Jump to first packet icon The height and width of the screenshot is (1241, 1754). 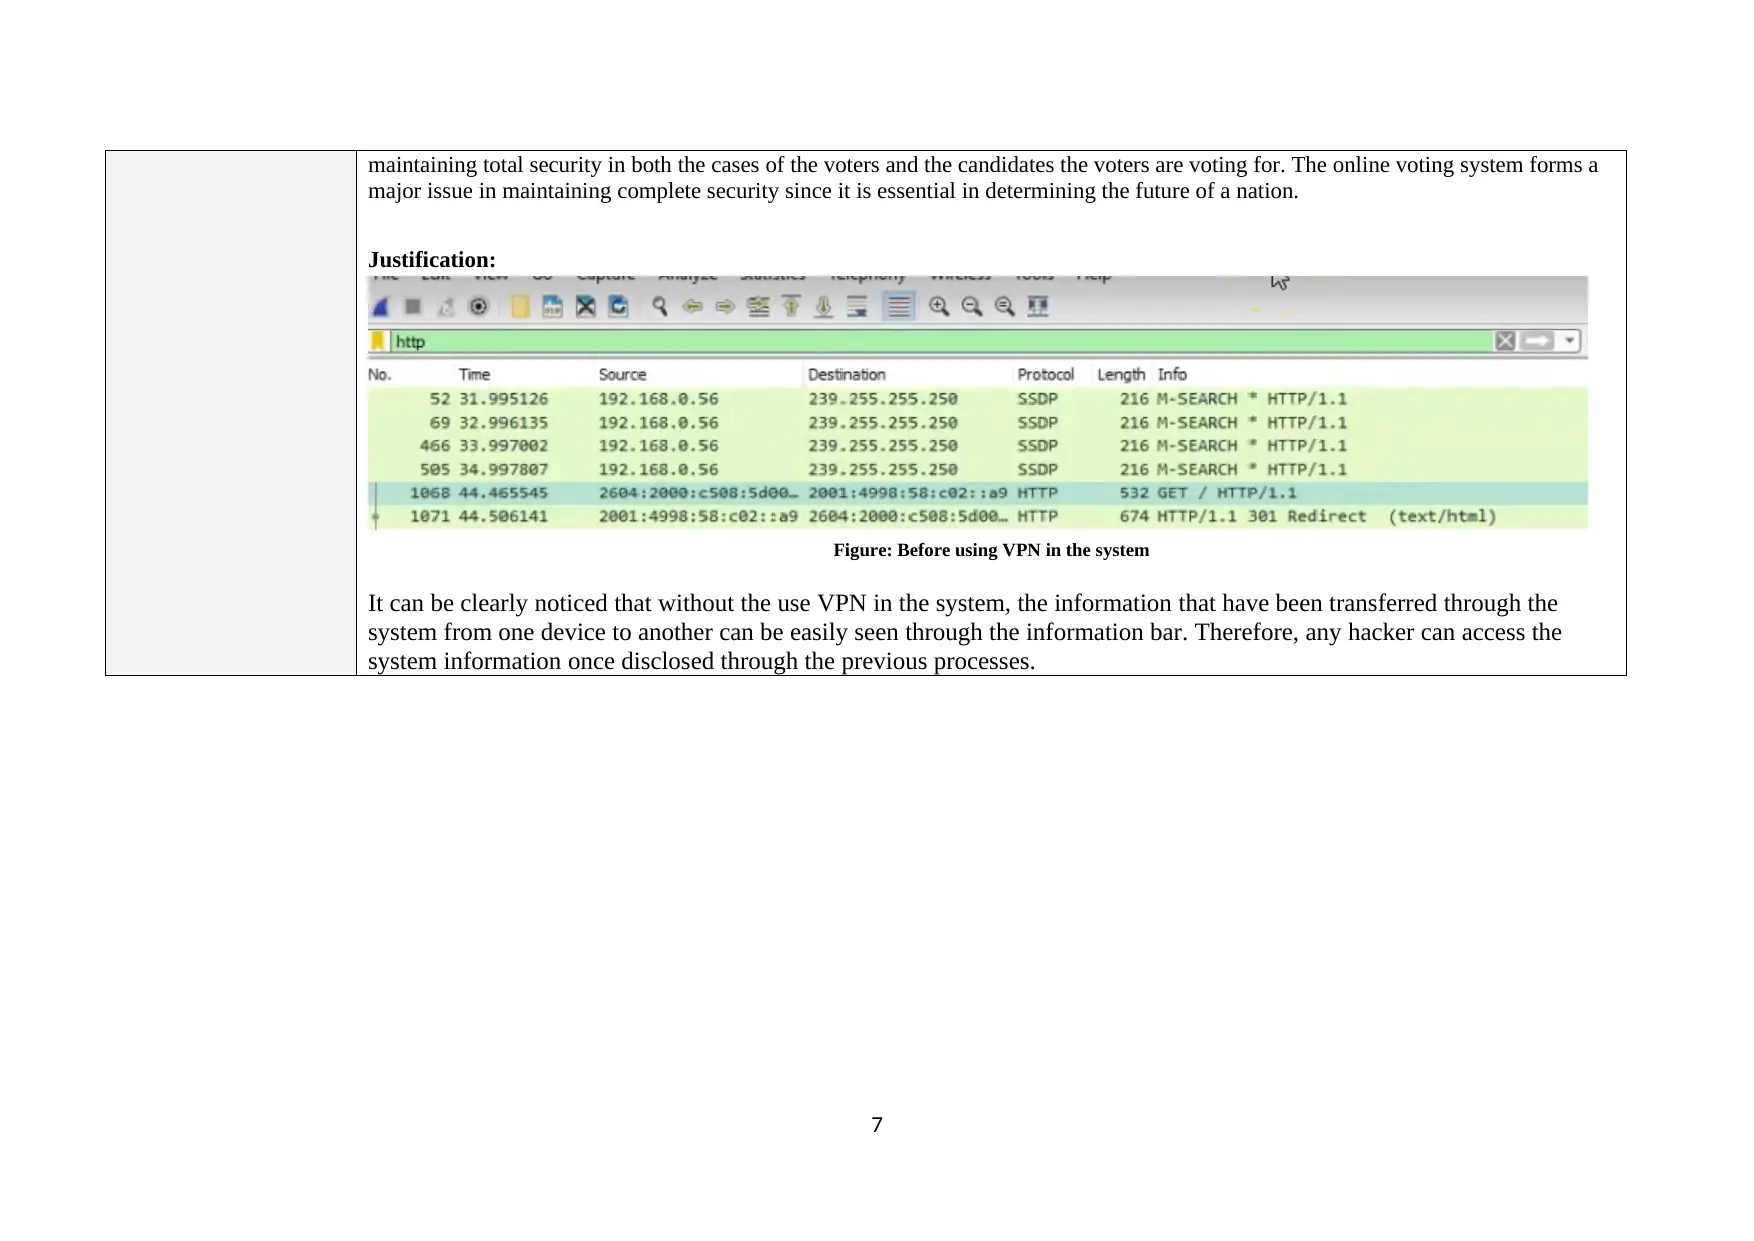[791, 306]
